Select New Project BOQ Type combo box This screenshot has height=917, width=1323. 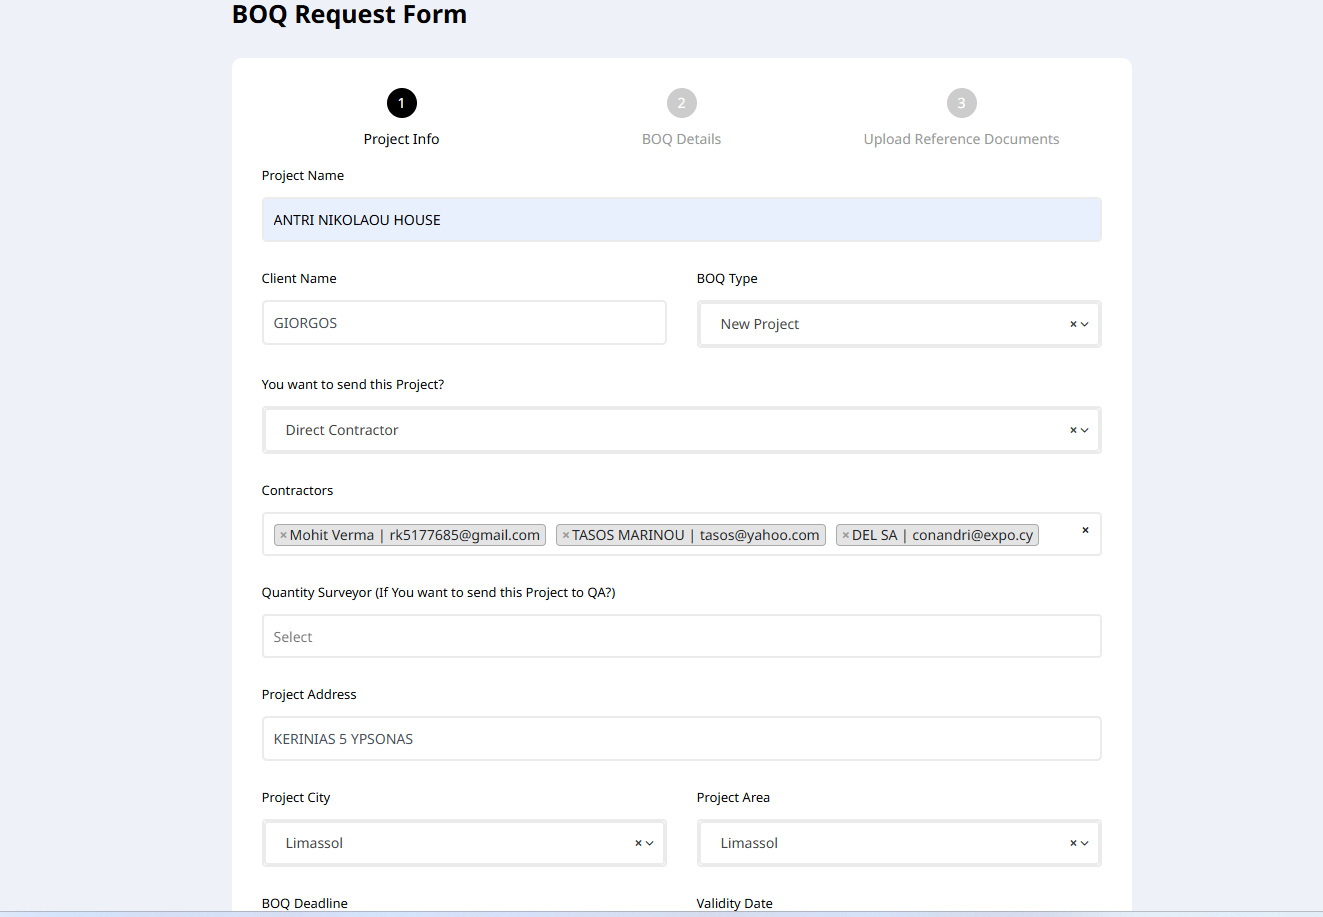(x=899, y=324)
